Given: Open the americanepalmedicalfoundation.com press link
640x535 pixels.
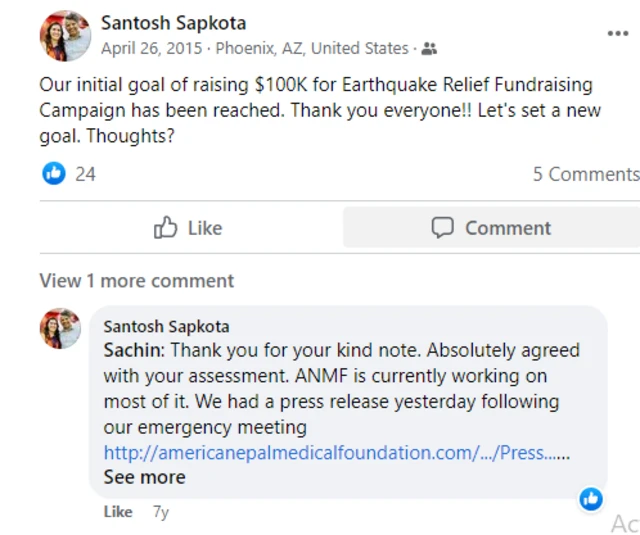Looking at the screenshot, I should (x=336, y=452).
